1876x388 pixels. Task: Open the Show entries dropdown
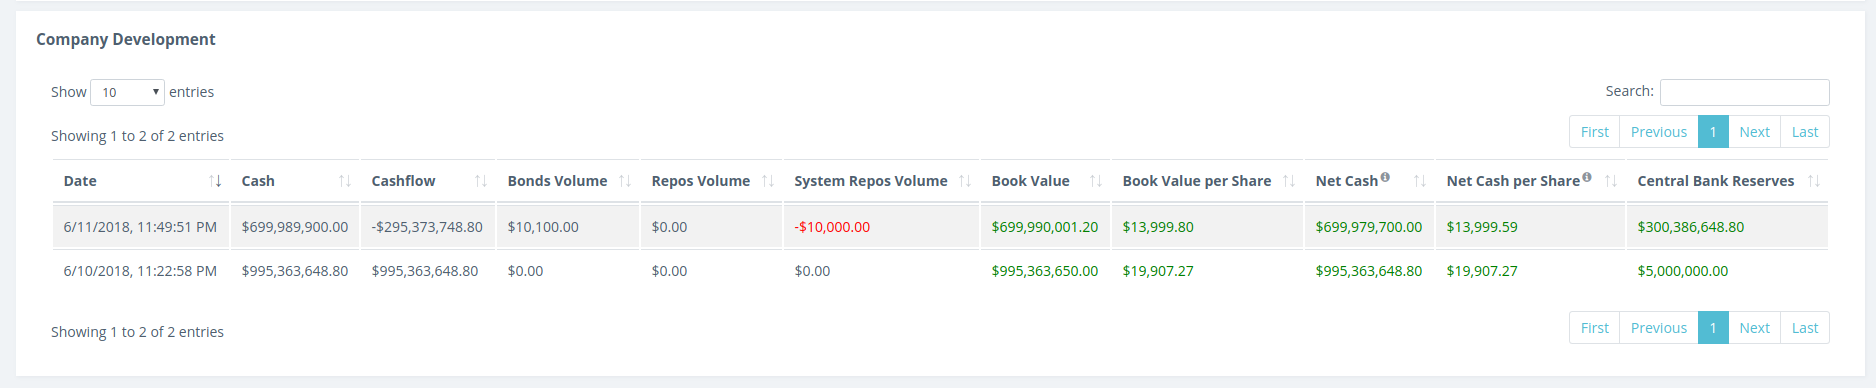[127, 92]
